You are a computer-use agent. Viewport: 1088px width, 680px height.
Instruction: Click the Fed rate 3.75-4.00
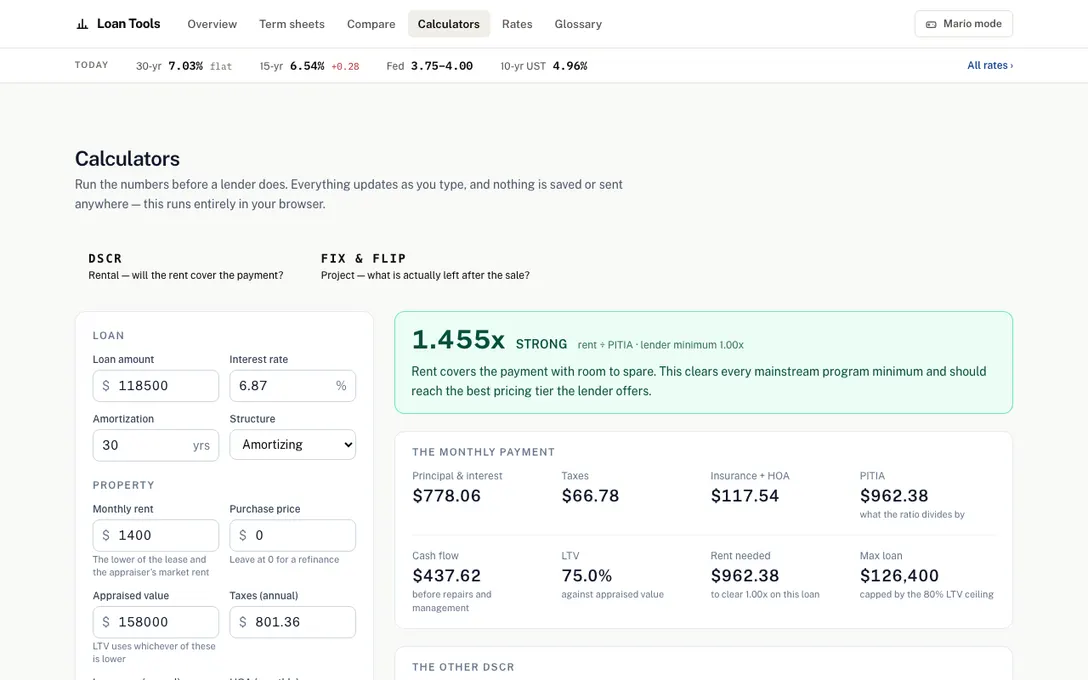pyautogui.click(x=441, y=66)
